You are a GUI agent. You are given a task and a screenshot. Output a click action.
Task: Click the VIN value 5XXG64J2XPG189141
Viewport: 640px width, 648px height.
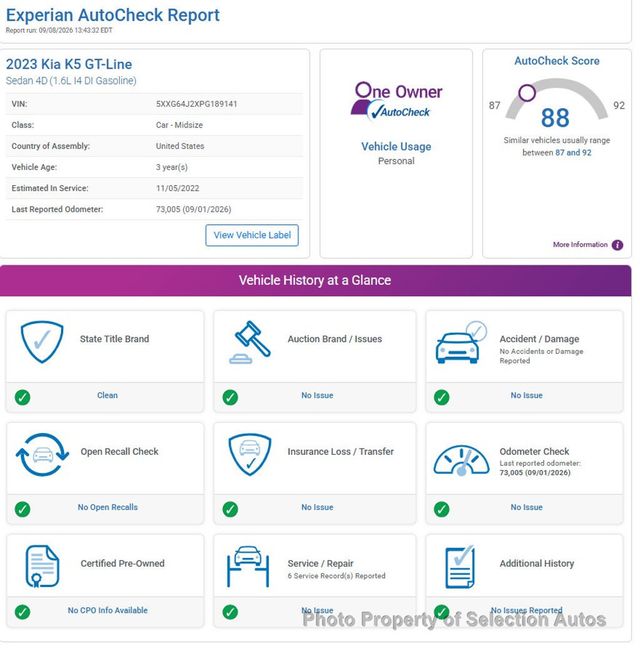(197, 104)
